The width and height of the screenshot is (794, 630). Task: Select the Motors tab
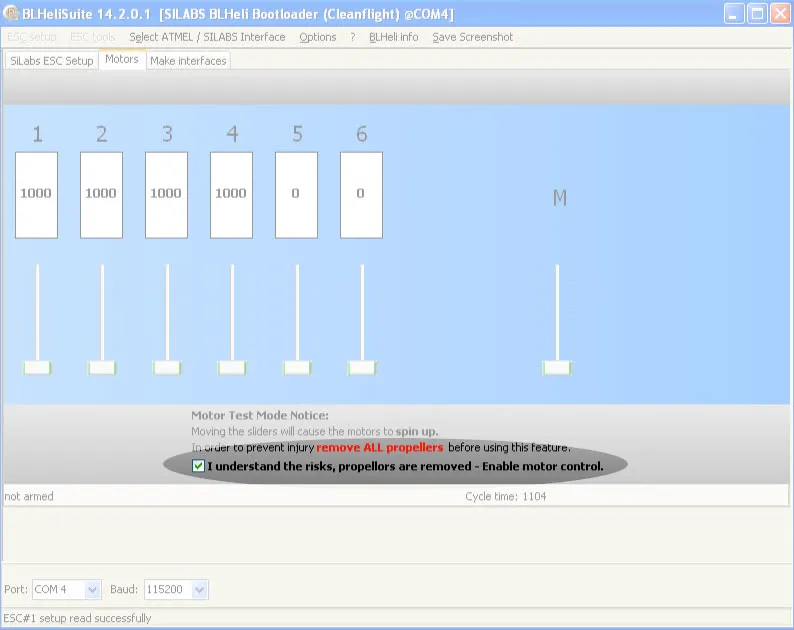122,60
